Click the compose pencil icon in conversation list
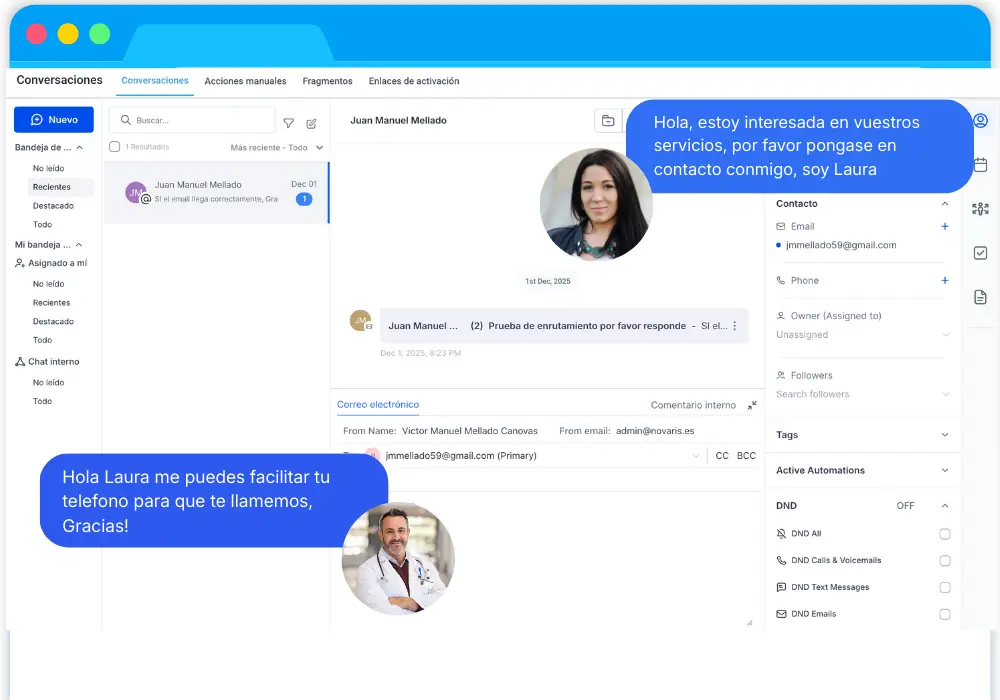The image size is (1000, 700). click(311, 123)
